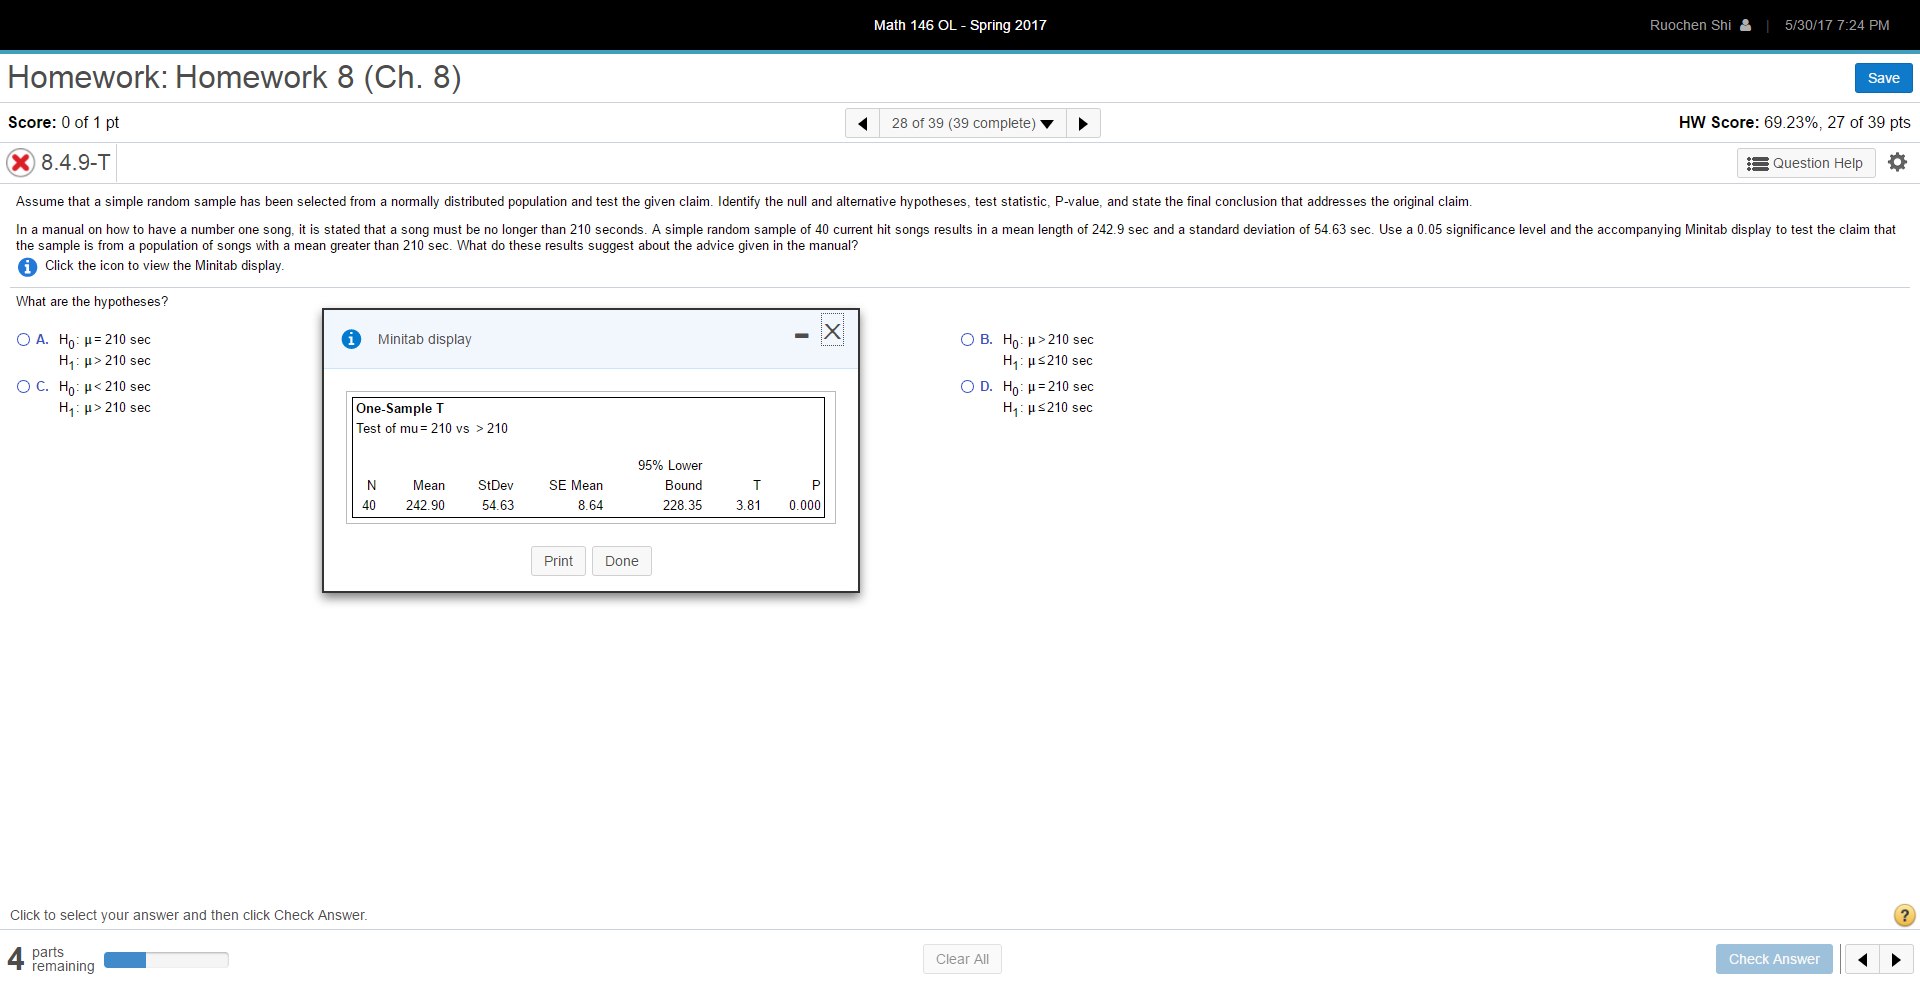Click the parts remaining progress bar
Viewport: 1920px width, 989px height.
pyautogui.click(x=166, y=960)
